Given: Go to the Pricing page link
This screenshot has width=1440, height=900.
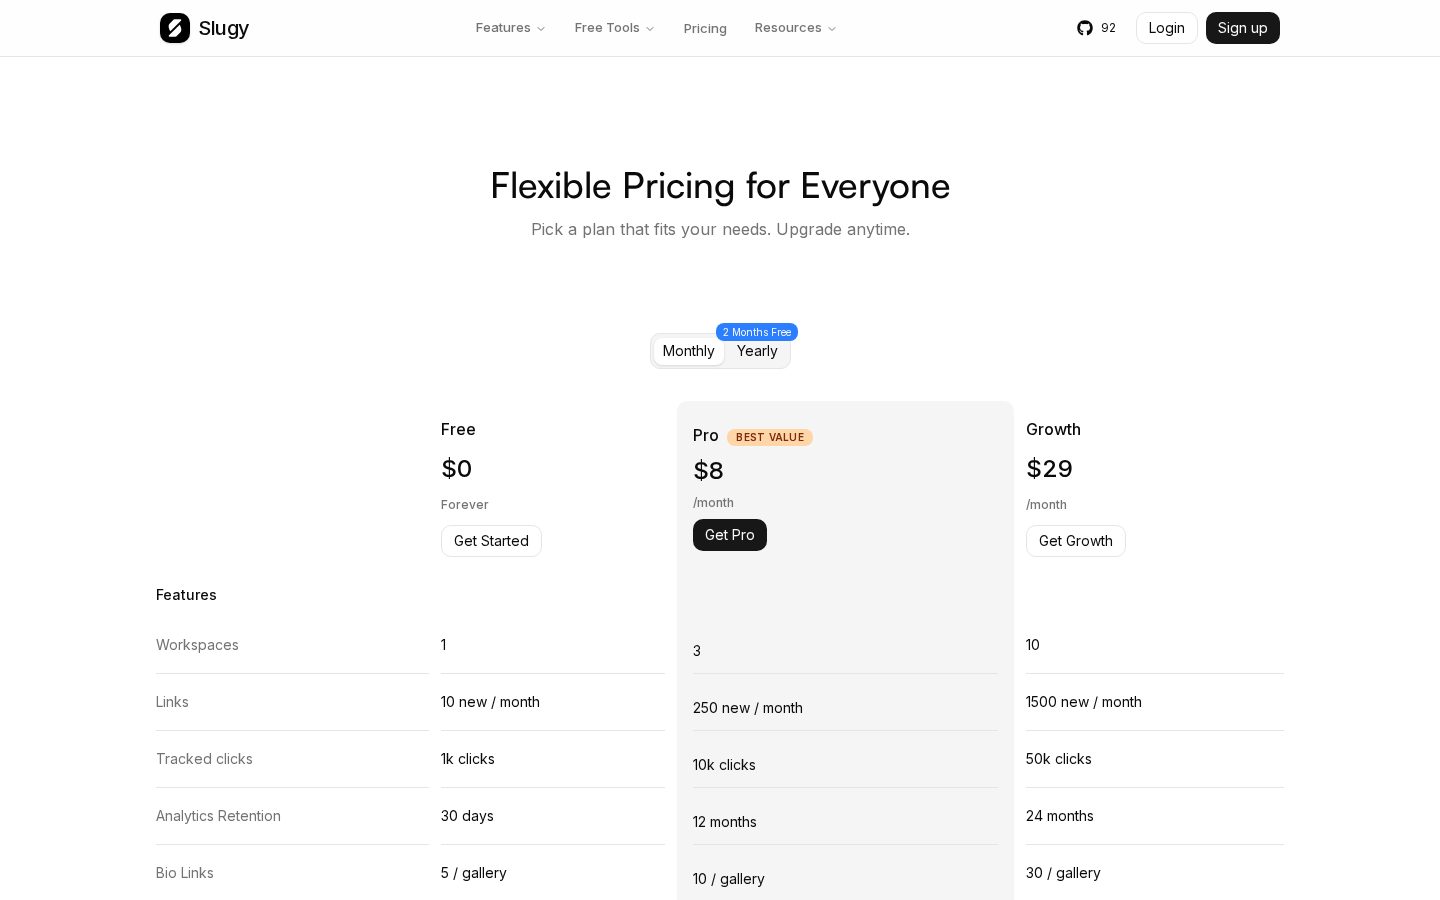Looking at the screenshot, I should click(x=705, y=28).
